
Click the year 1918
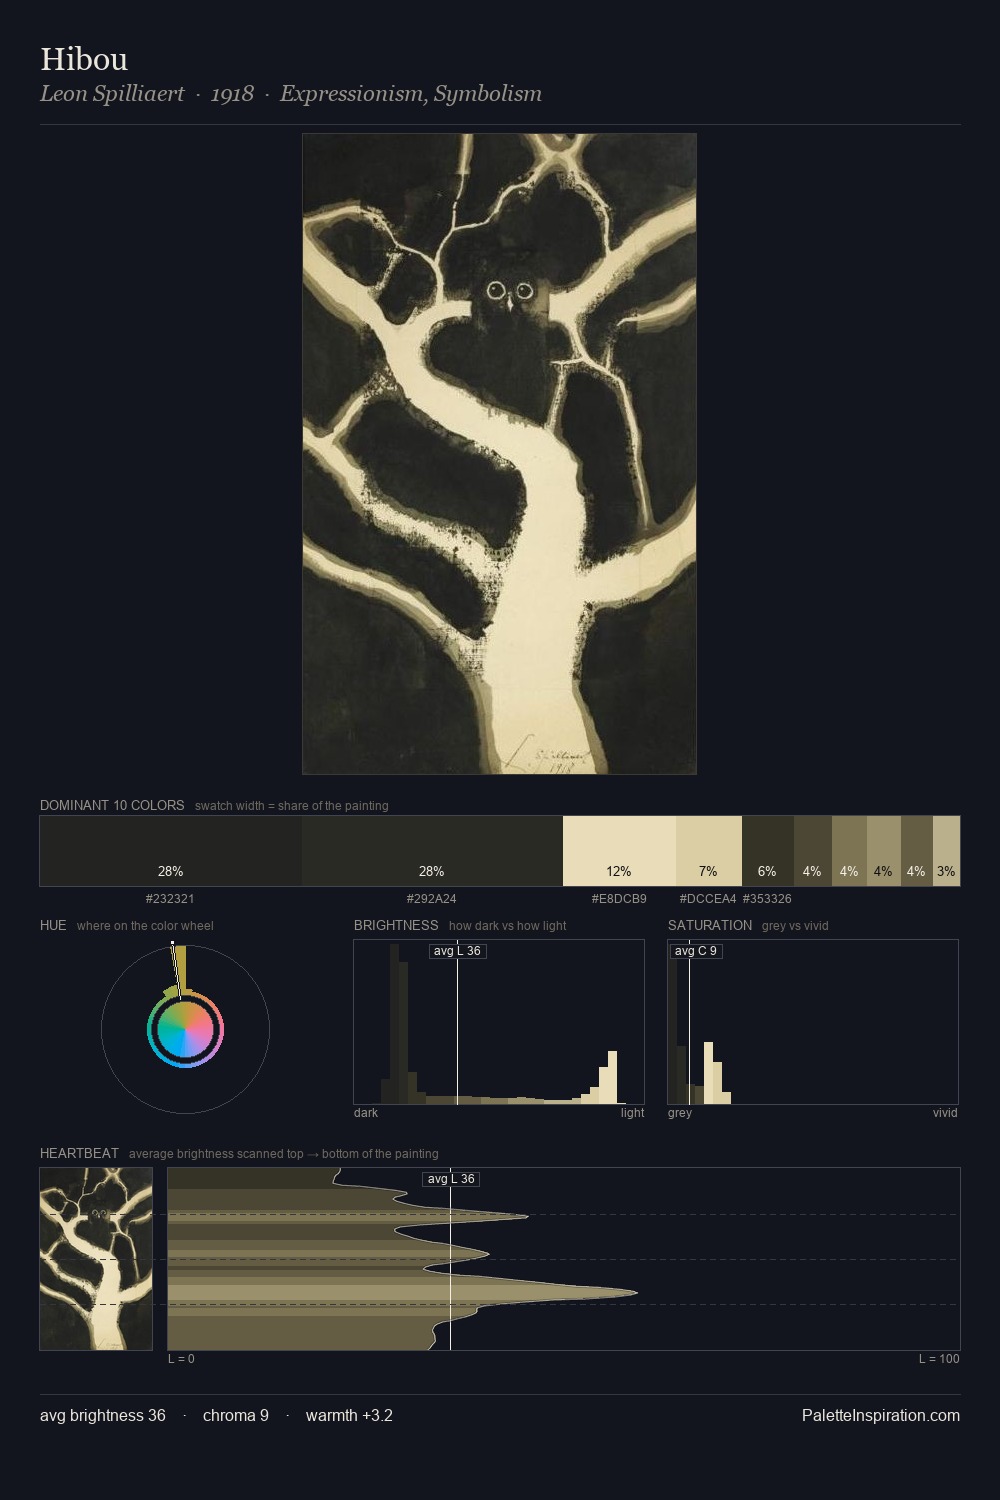coord(232,94)
